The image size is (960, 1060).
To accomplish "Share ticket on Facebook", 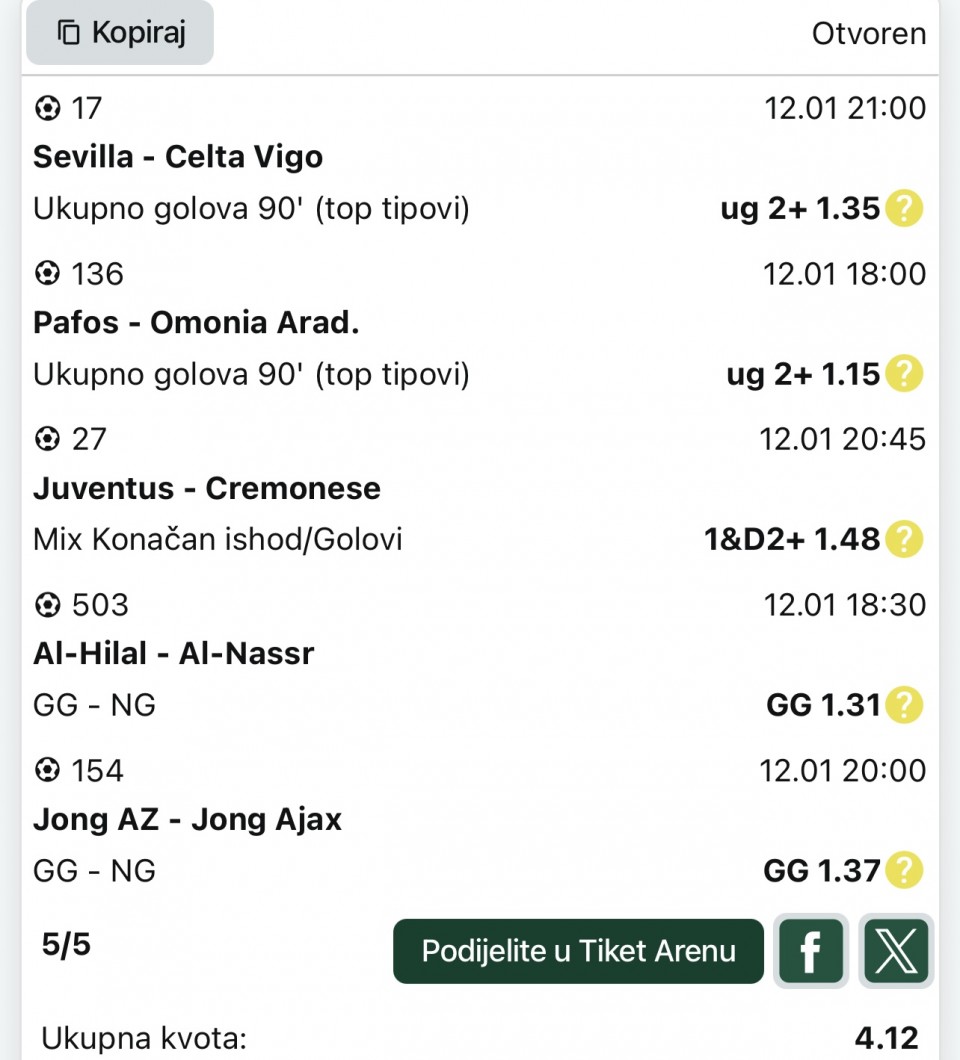I will (x=811, y=951).
